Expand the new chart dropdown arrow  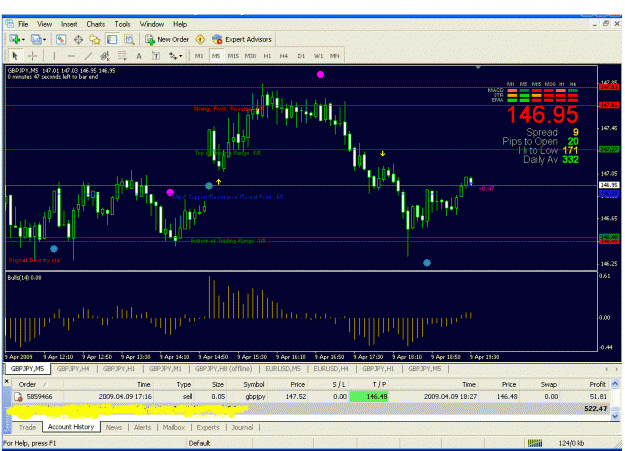[x=24, y=39]
